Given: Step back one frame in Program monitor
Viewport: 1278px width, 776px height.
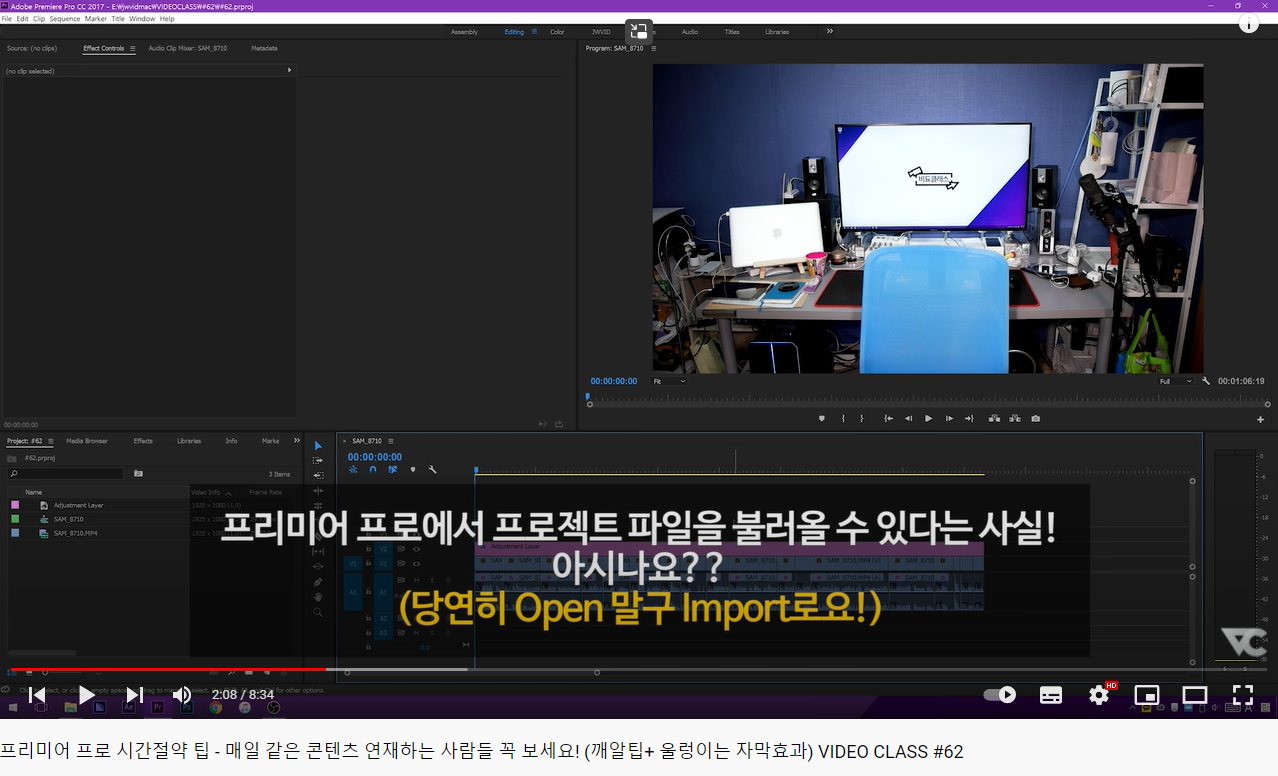Looking at the screenshot, I should (x=908, y=419).
